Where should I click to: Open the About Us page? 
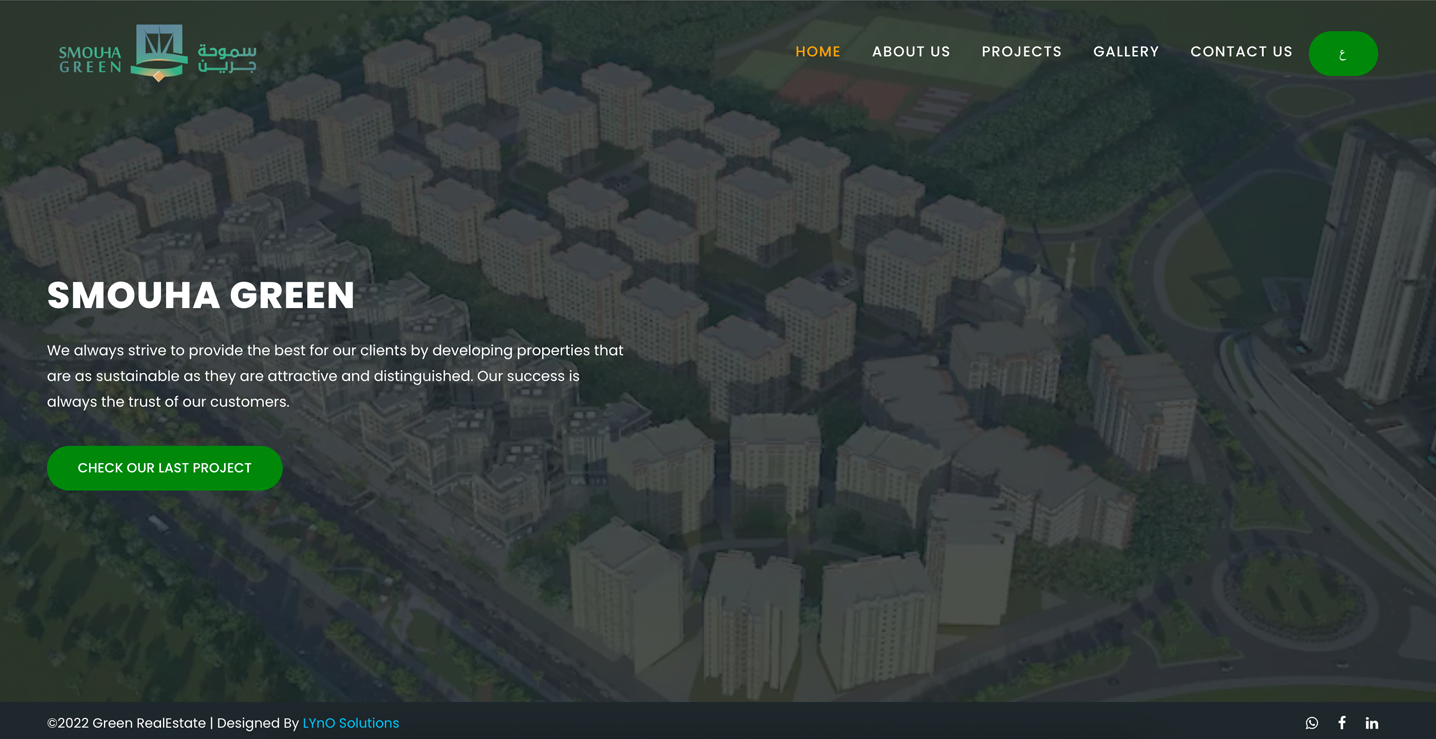coord(911,52)
